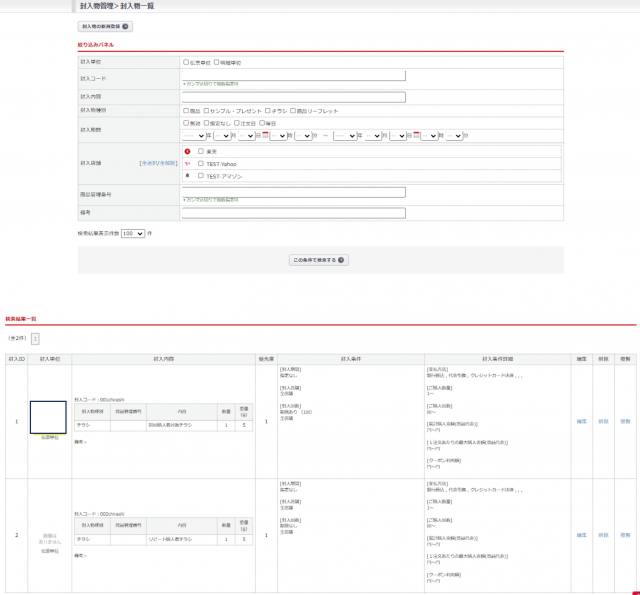Click 編集 link for enclosure ID 1
640x595 pixels.
point(581,421)
